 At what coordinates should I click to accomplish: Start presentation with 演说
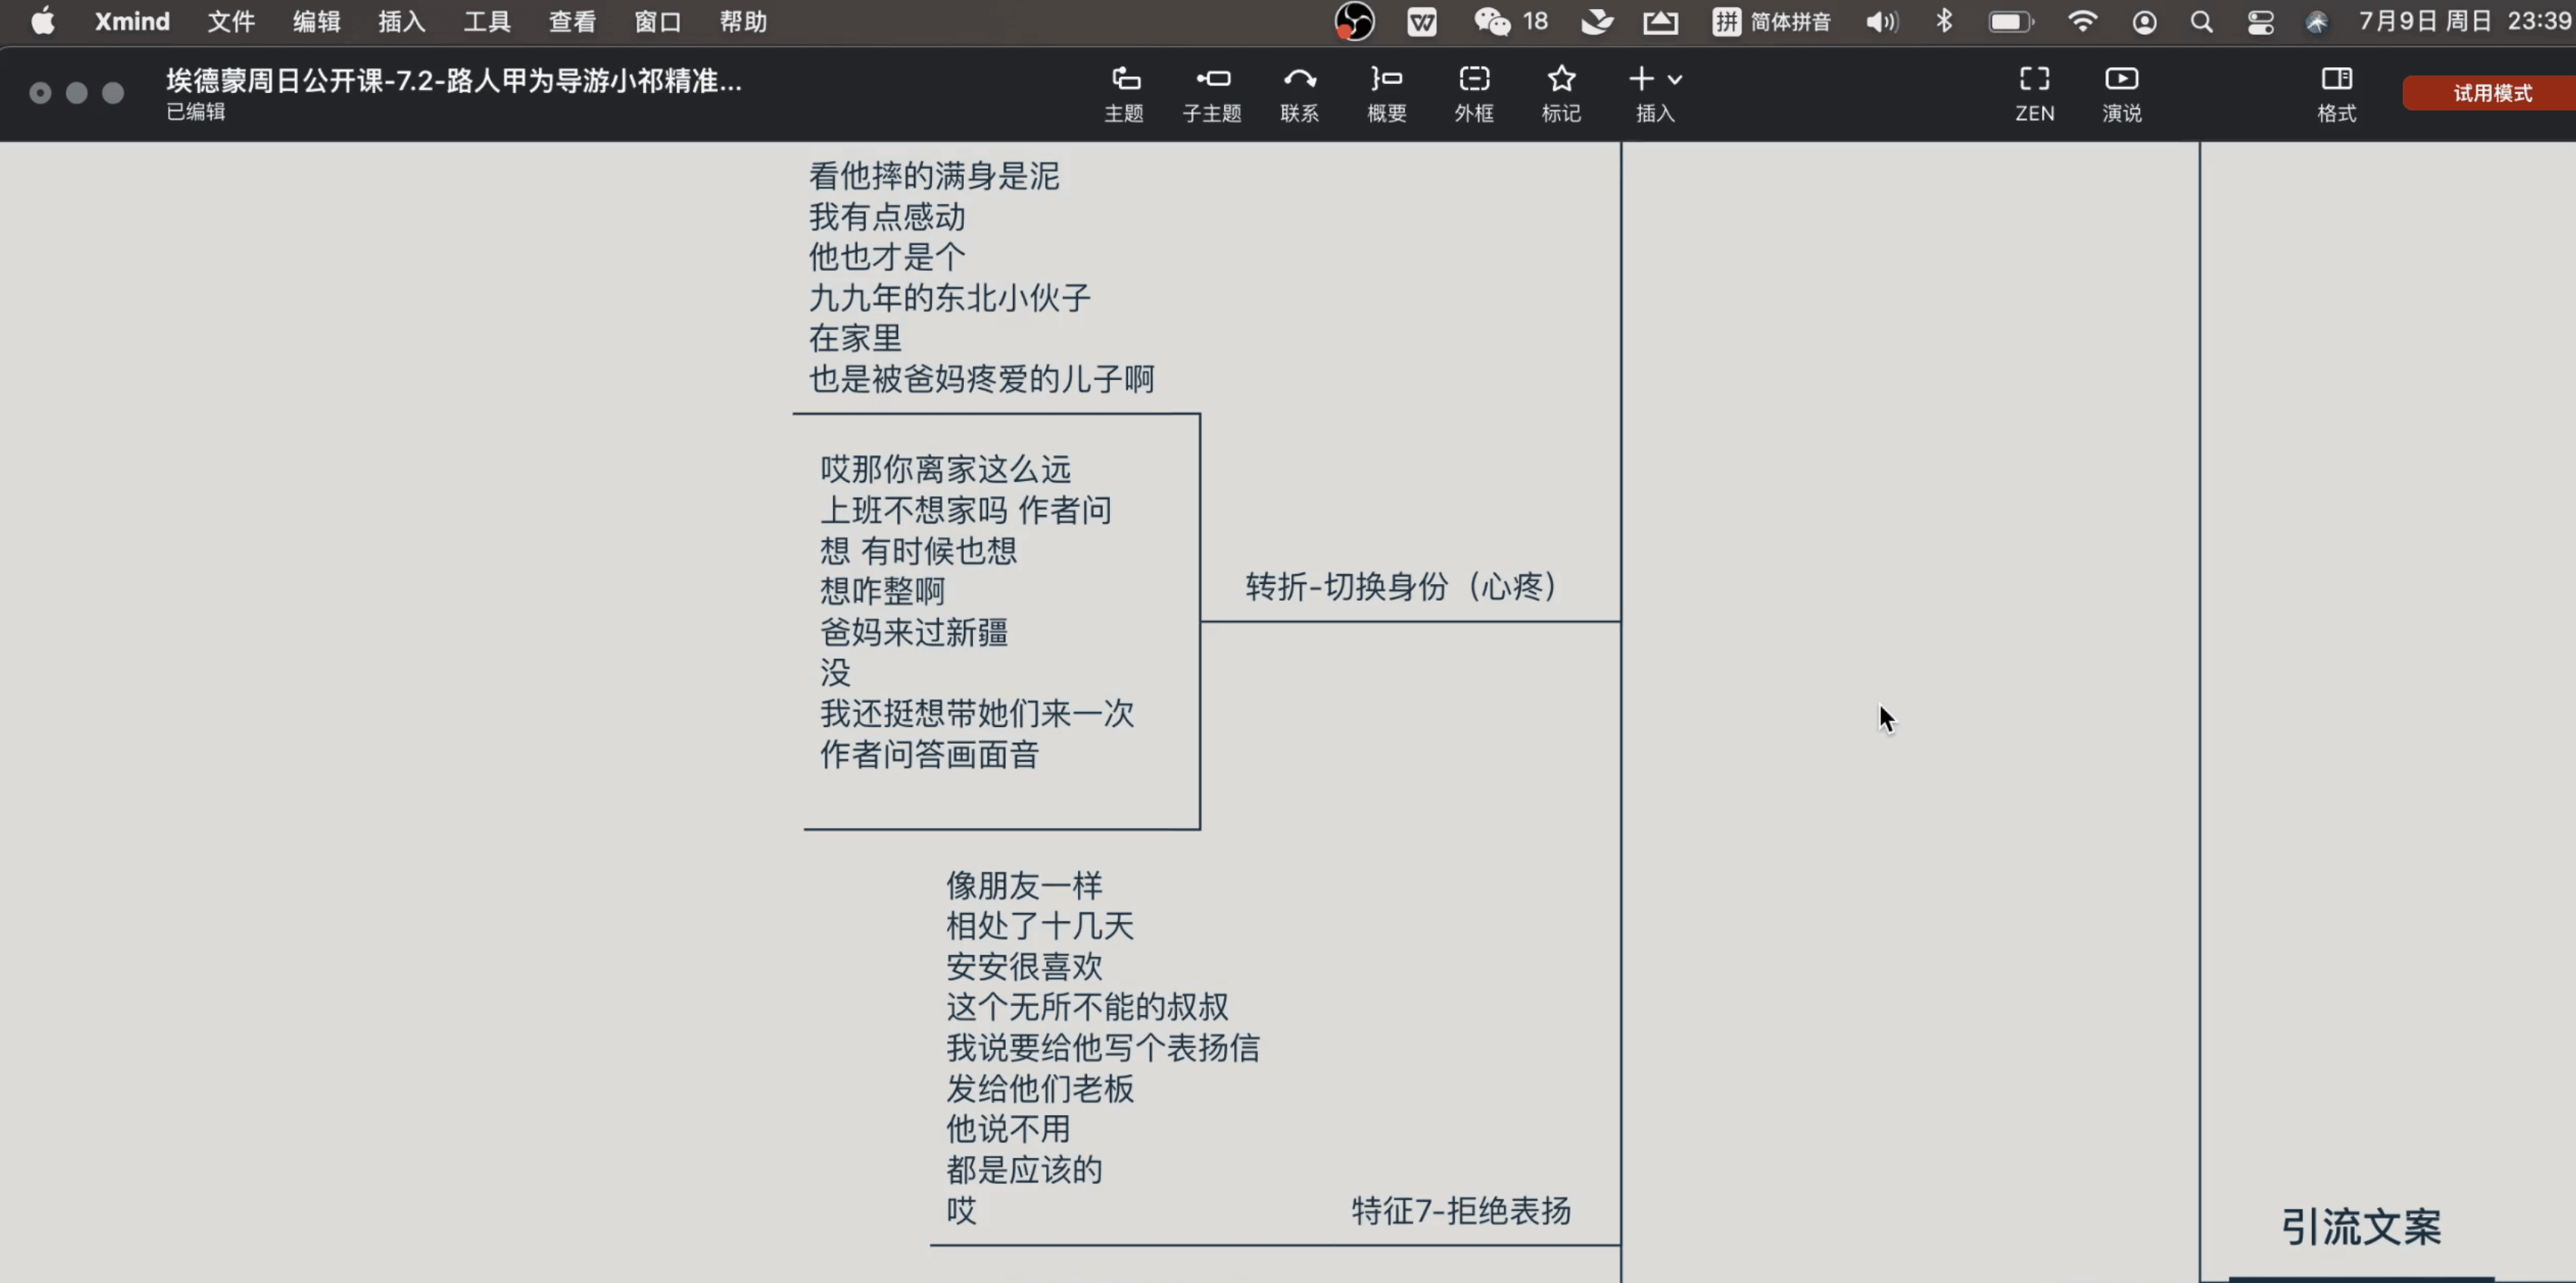(x=2122, y=94)
